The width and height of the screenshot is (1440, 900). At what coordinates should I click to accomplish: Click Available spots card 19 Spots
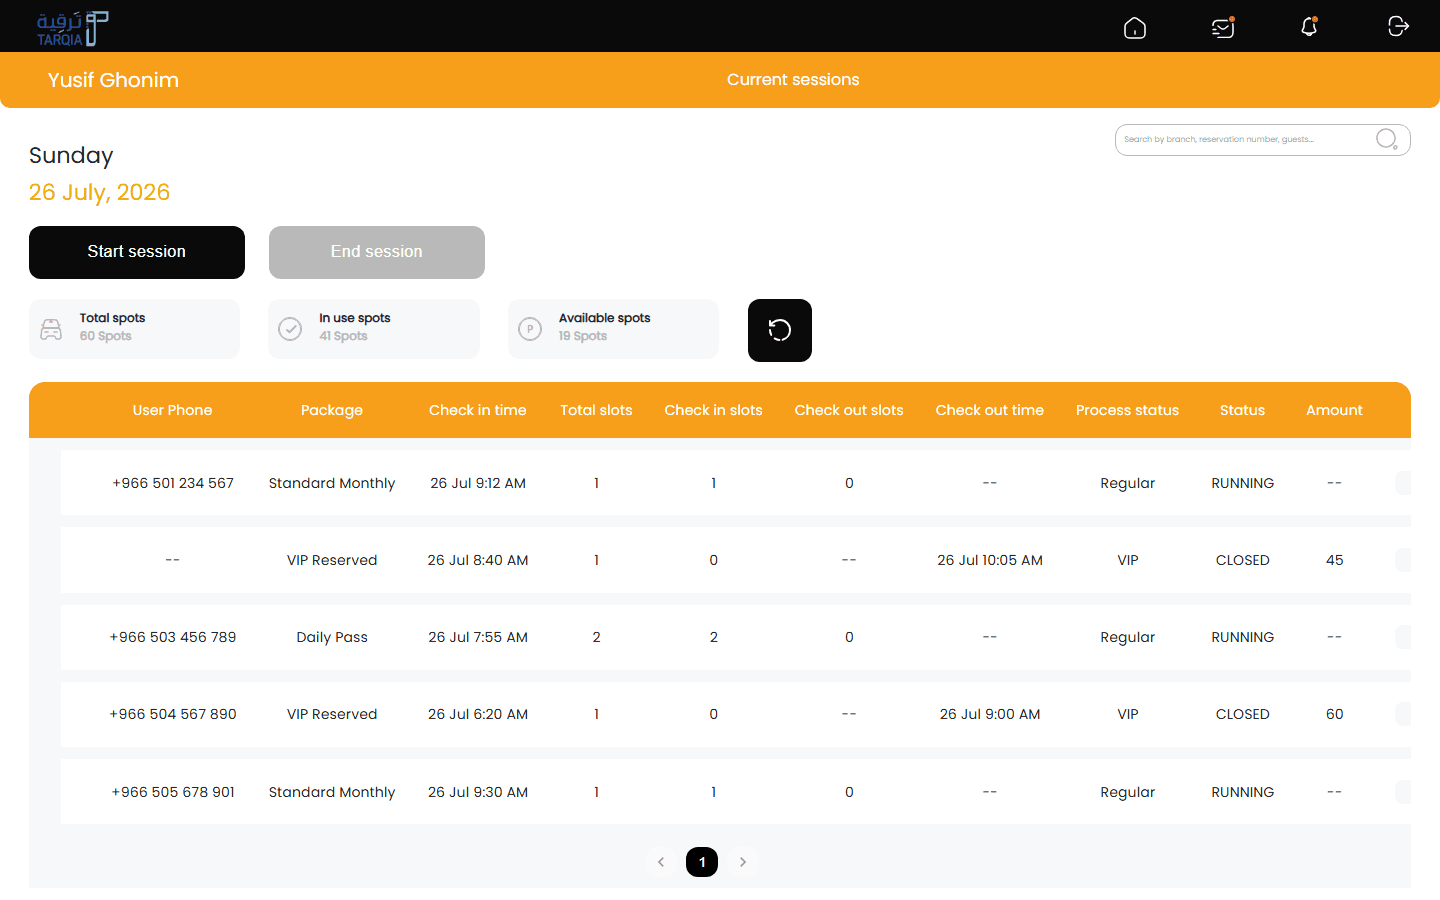613,329
